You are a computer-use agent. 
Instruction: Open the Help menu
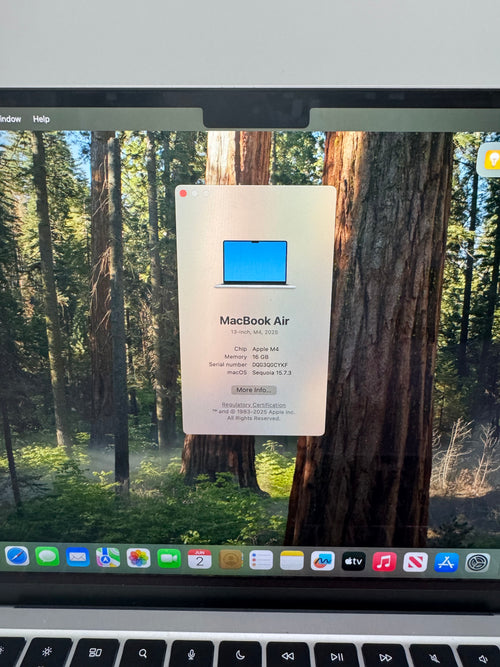pyautogui.click(x=41, y=119)
